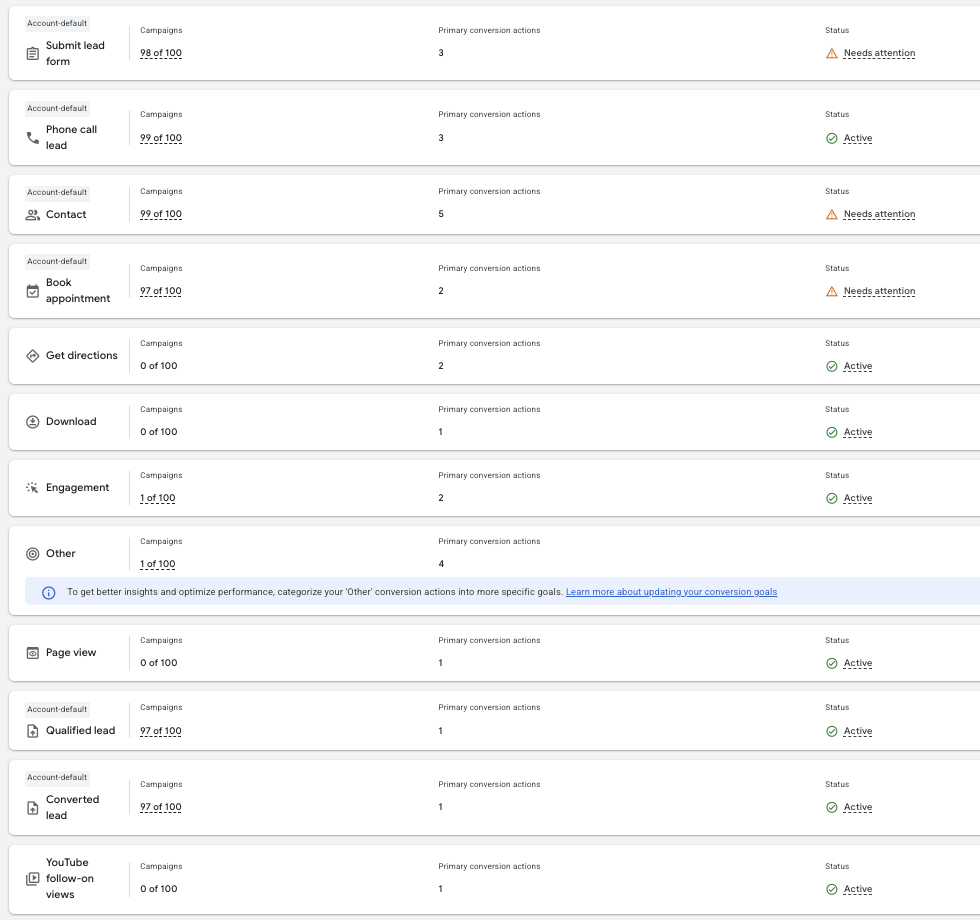Click '0 of 100' campaigns in Get directions row
The image size is (980, 920).
tap(159, 366)
